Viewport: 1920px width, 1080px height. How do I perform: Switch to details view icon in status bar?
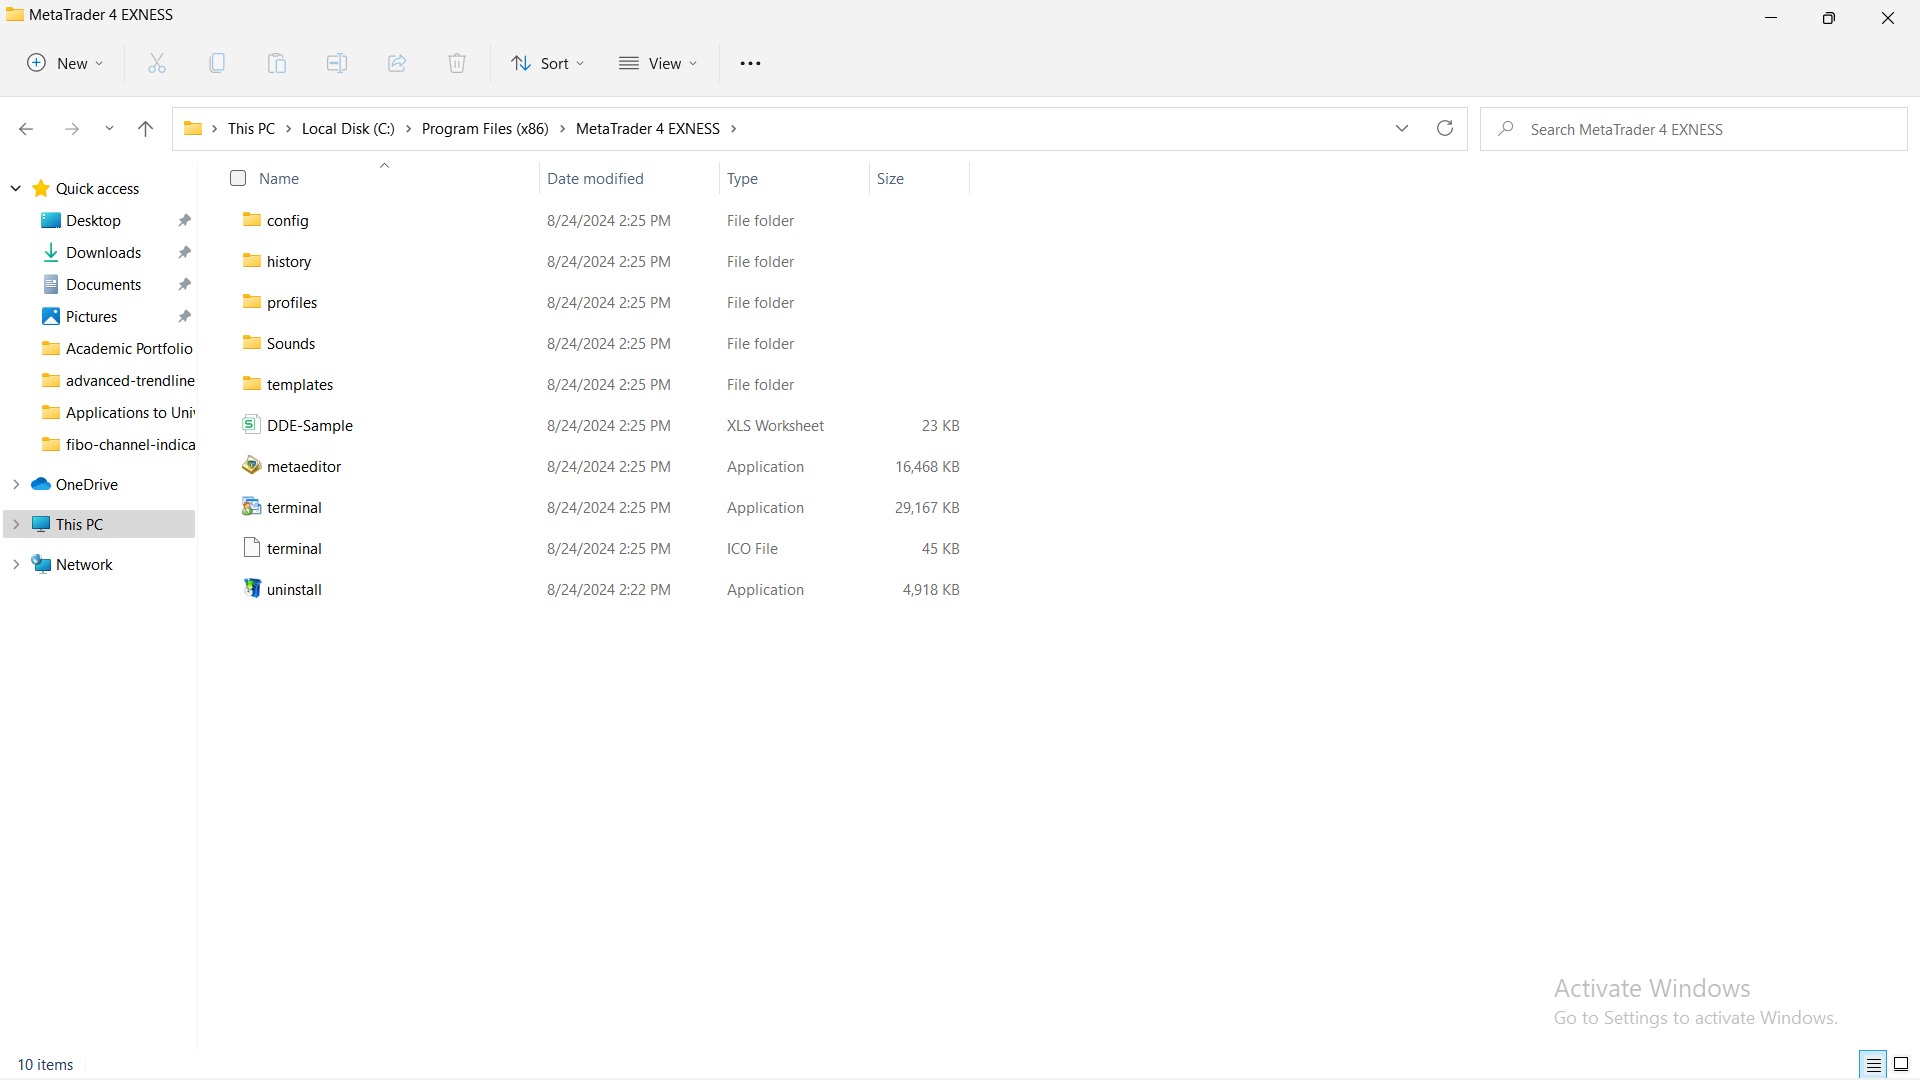tap(1873, 1065)
